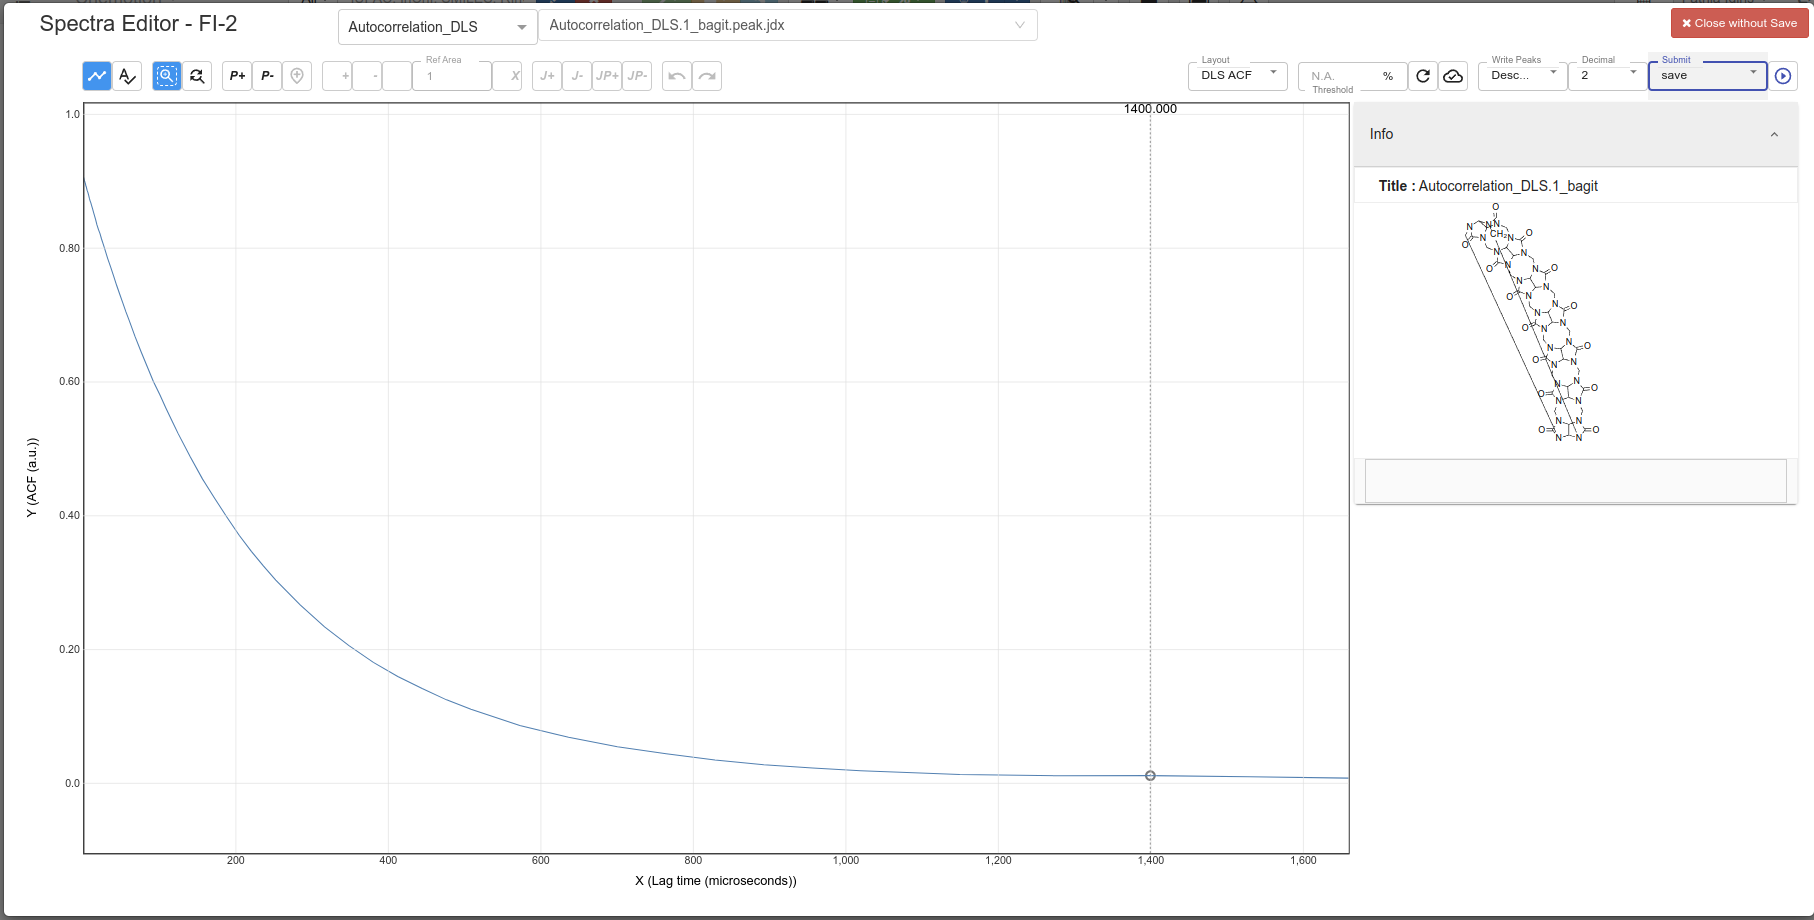Toggle line spectrum display mode
1814x920 pixels.
(96, 75)
